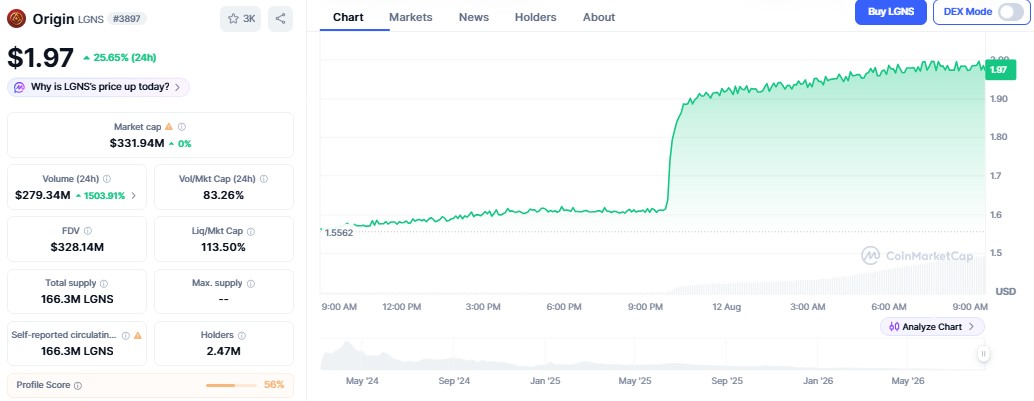Click the Market cap info icon
Image resolution: width=1034 pixels, height=401 pixels.
(x=182, y=127)
